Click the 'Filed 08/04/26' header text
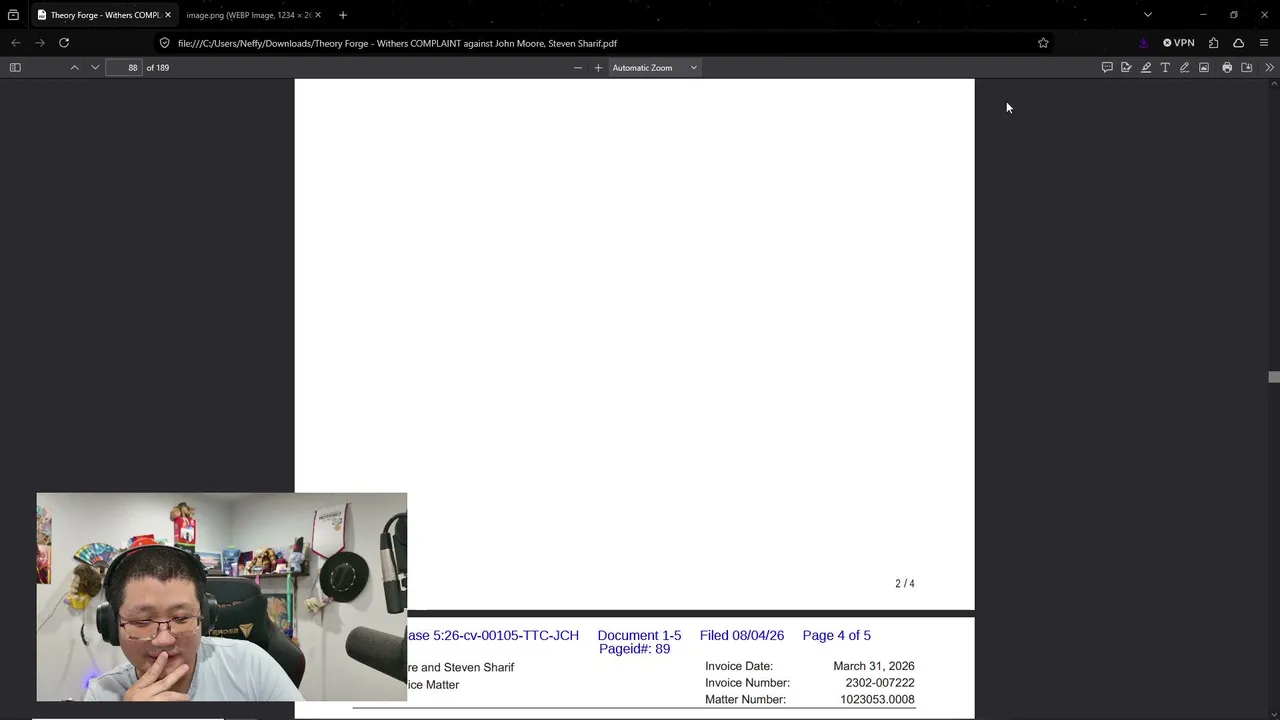 coord(742,635)
